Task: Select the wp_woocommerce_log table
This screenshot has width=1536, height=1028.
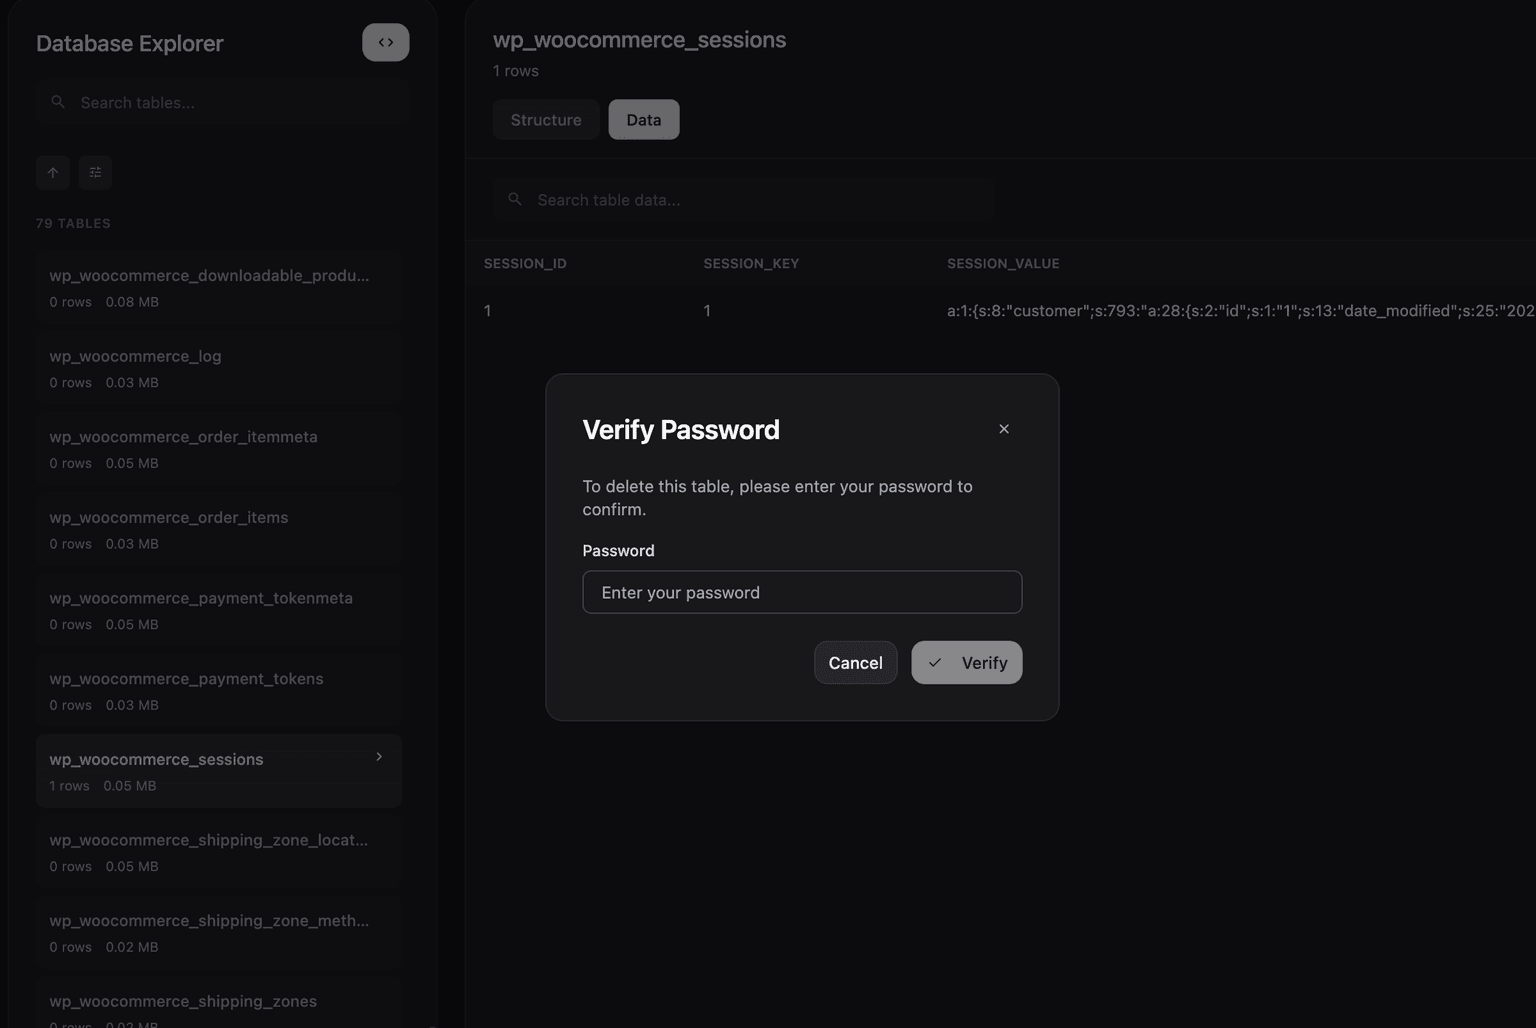Action: 135,356
